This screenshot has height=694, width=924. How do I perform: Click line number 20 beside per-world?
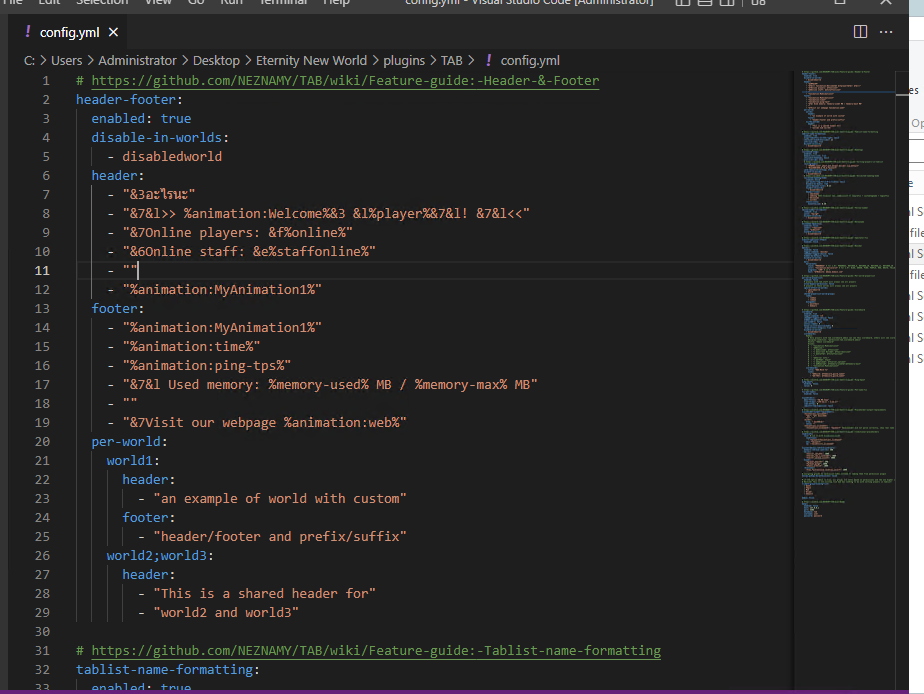pyautogui.click(x=42, y=441)
